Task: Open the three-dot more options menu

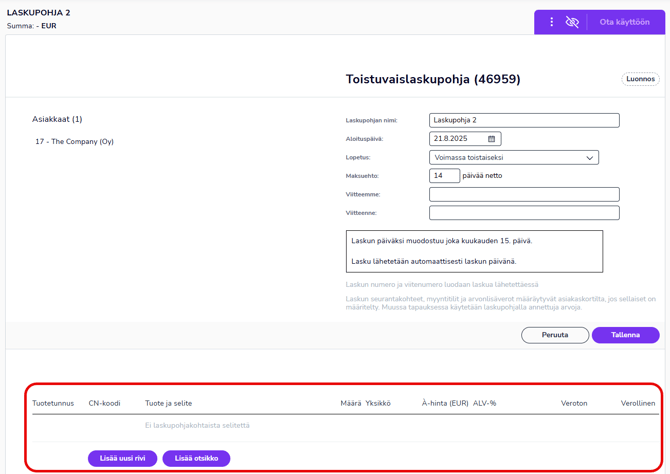Action: (551, 22)
